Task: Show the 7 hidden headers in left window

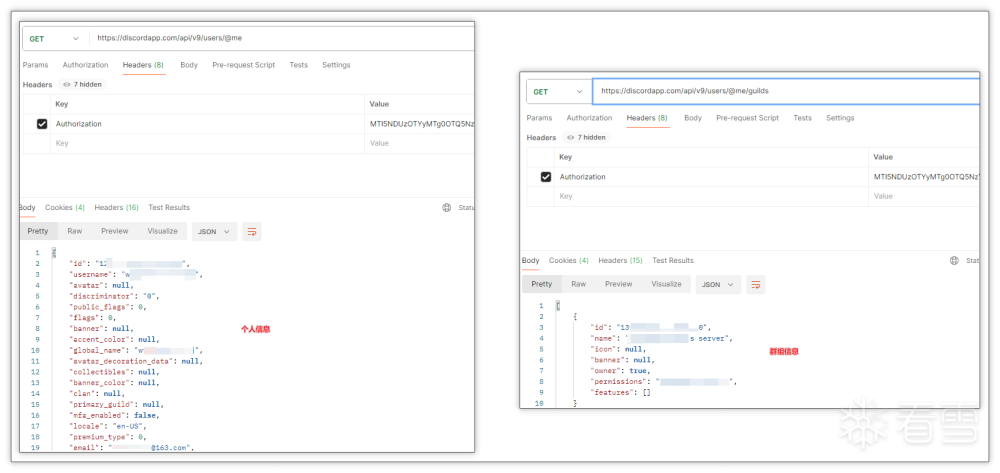Action: (82, 84)
